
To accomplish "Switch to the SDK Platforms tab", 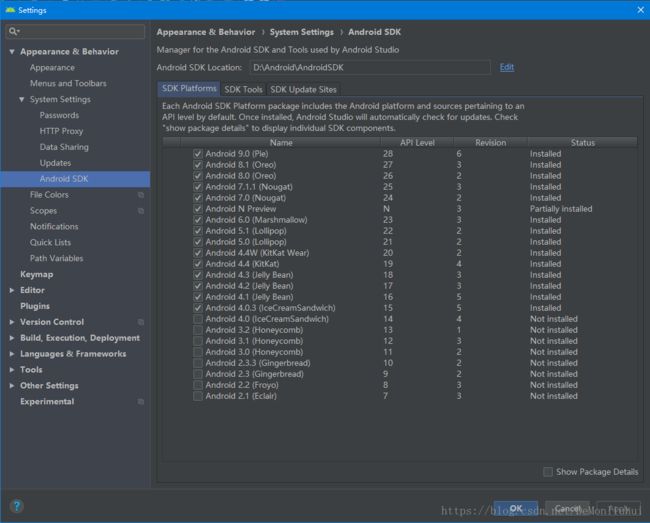I will [189, 89].
